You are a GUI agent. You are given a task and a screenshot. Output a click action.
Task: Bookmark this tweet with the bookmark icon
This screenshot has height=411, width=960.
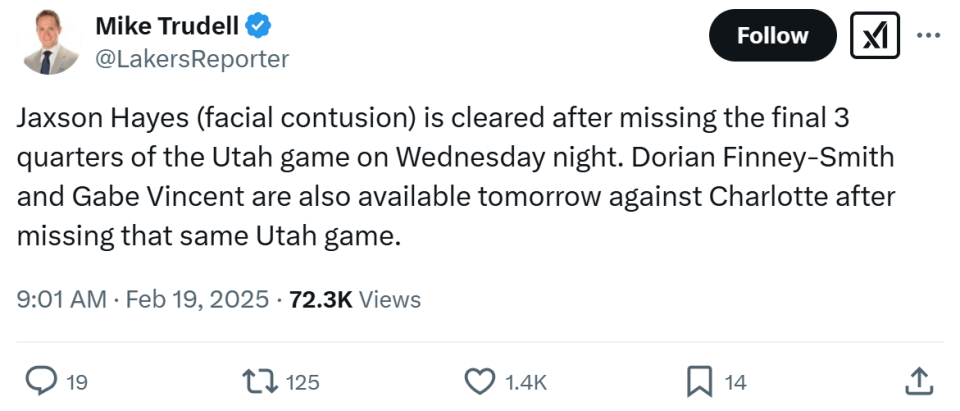click(700, 381)
